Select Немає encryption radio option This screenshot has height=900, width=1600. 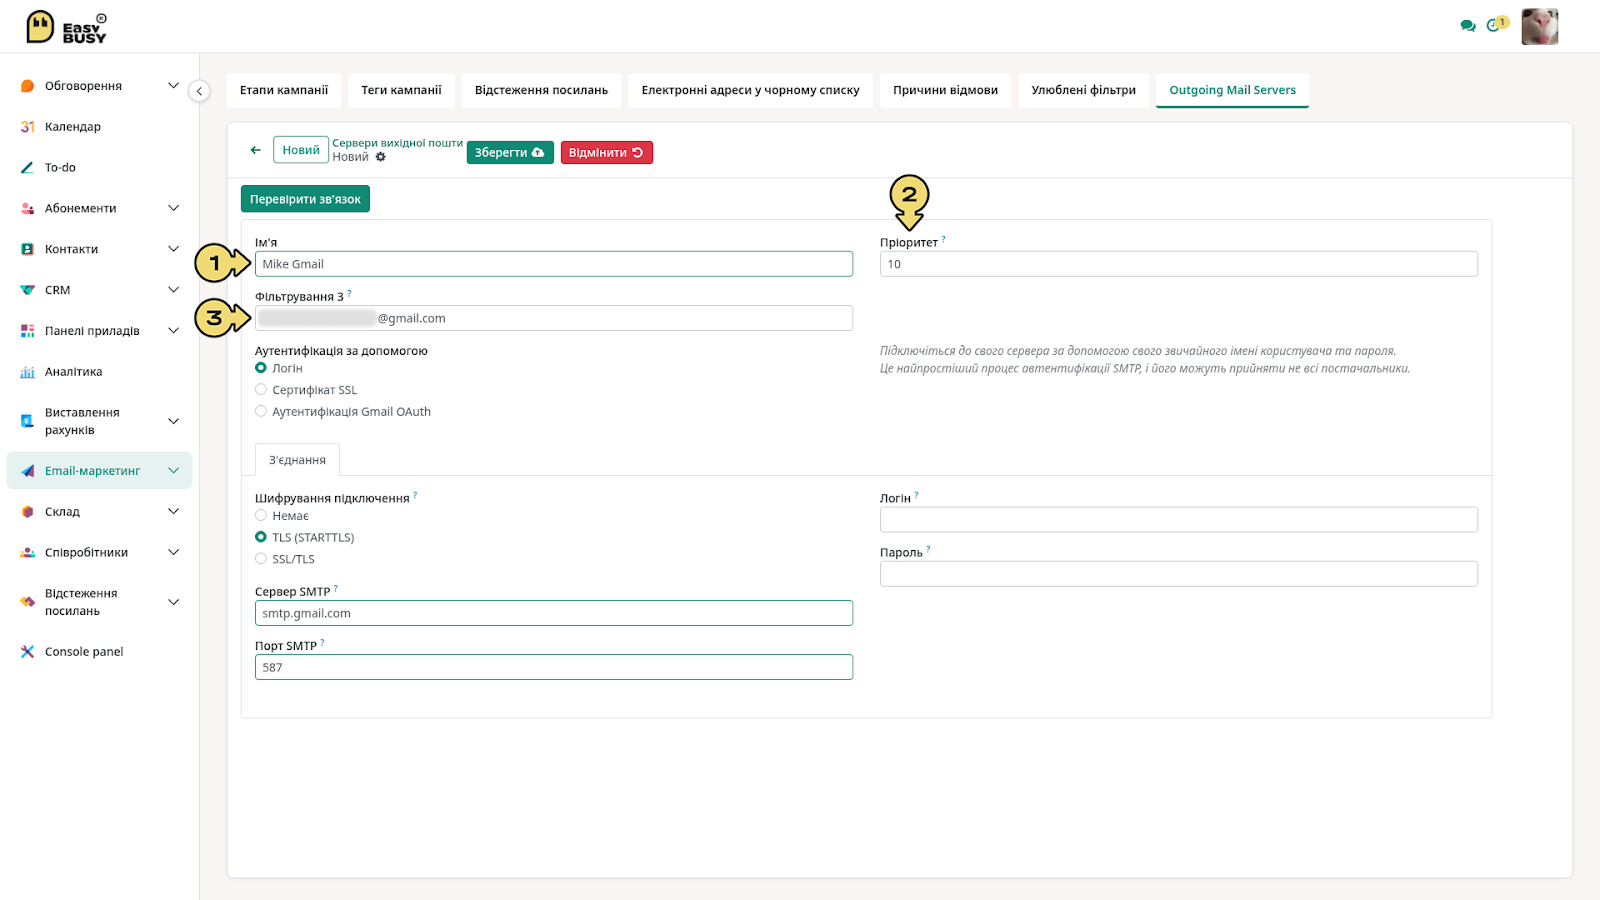pyautogui.click(x=261, y=515)
